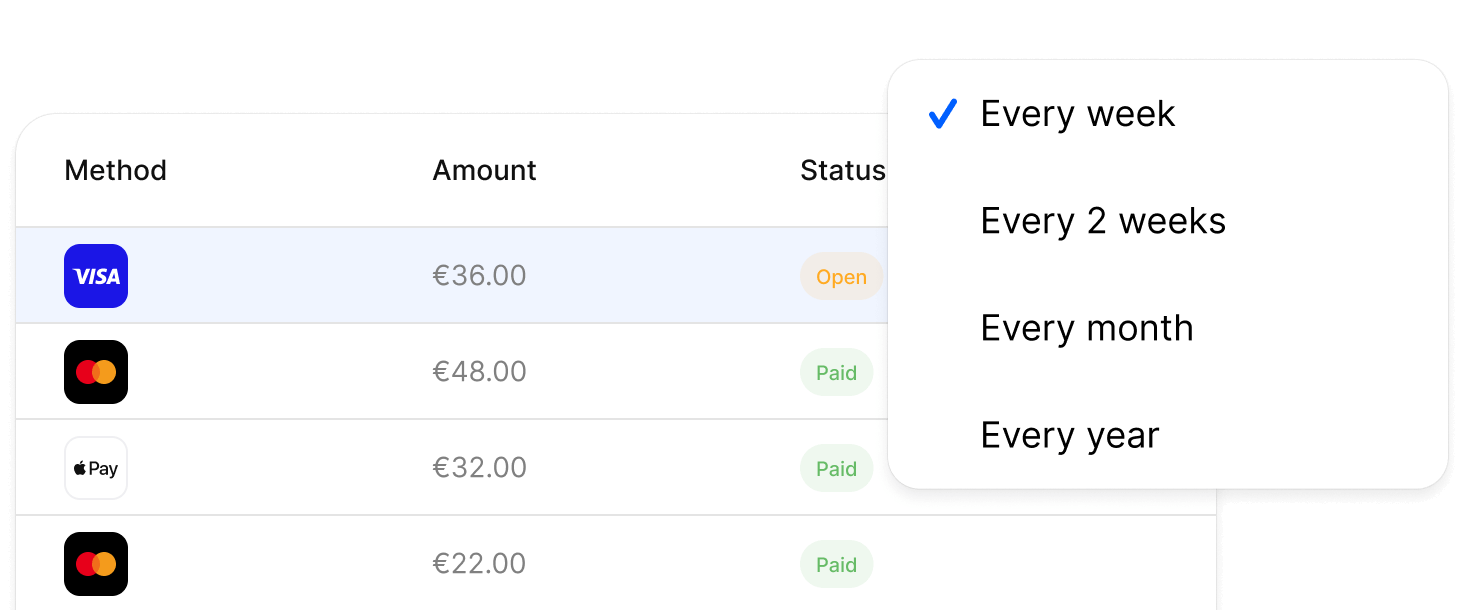
Task: Choose Every 2 weeks from the dropdown
Action: click(x=1102, y=221)
